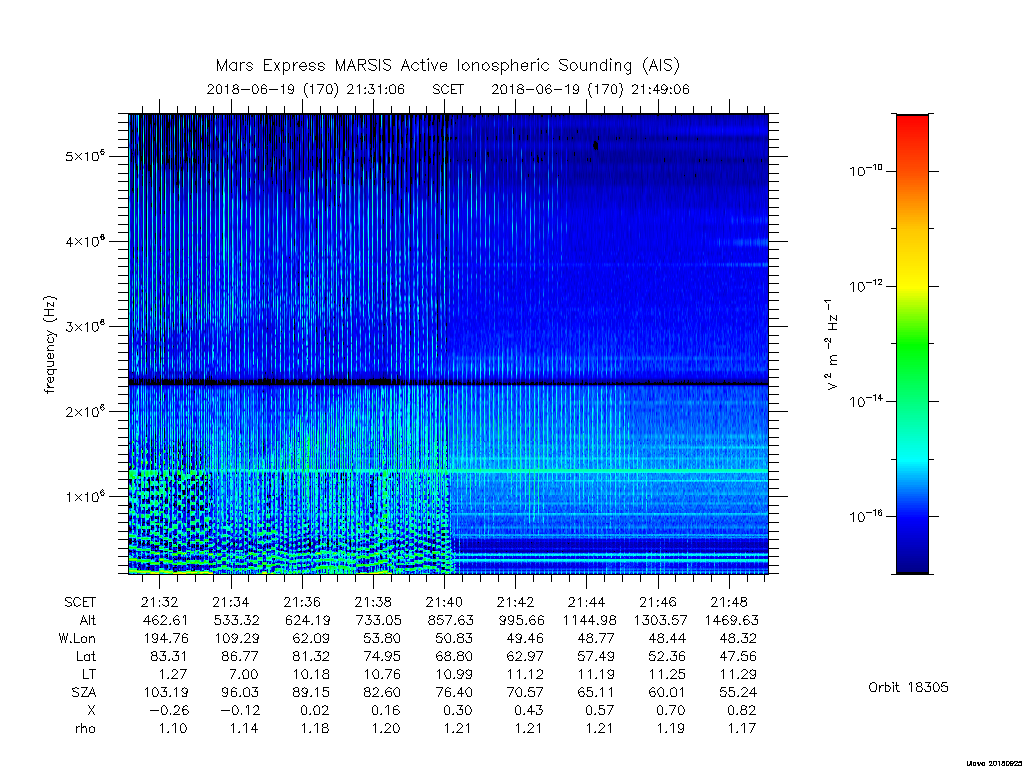Click west longitude value 62.09
The width and height of the screenshot is (1024, 768).
312,638
